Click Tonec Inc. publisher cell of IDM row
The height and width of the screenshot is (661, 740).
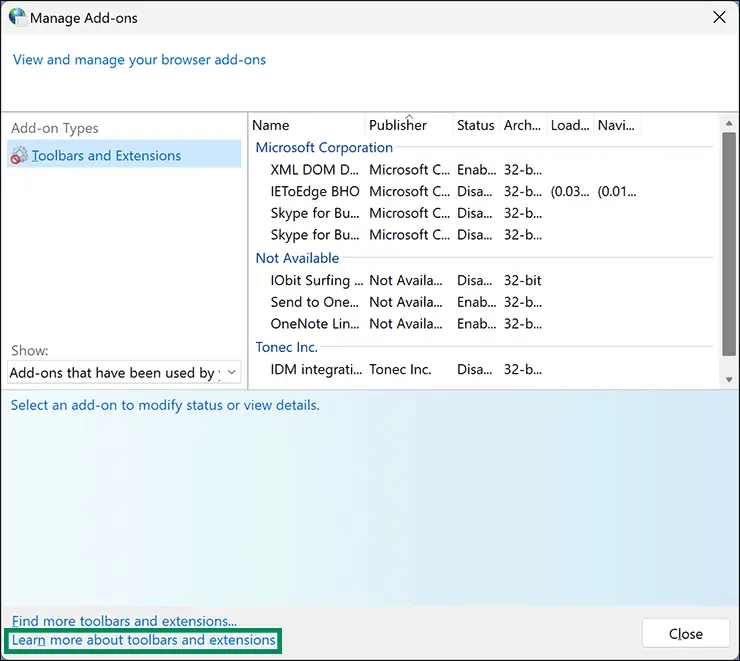(x=400, y=369)
